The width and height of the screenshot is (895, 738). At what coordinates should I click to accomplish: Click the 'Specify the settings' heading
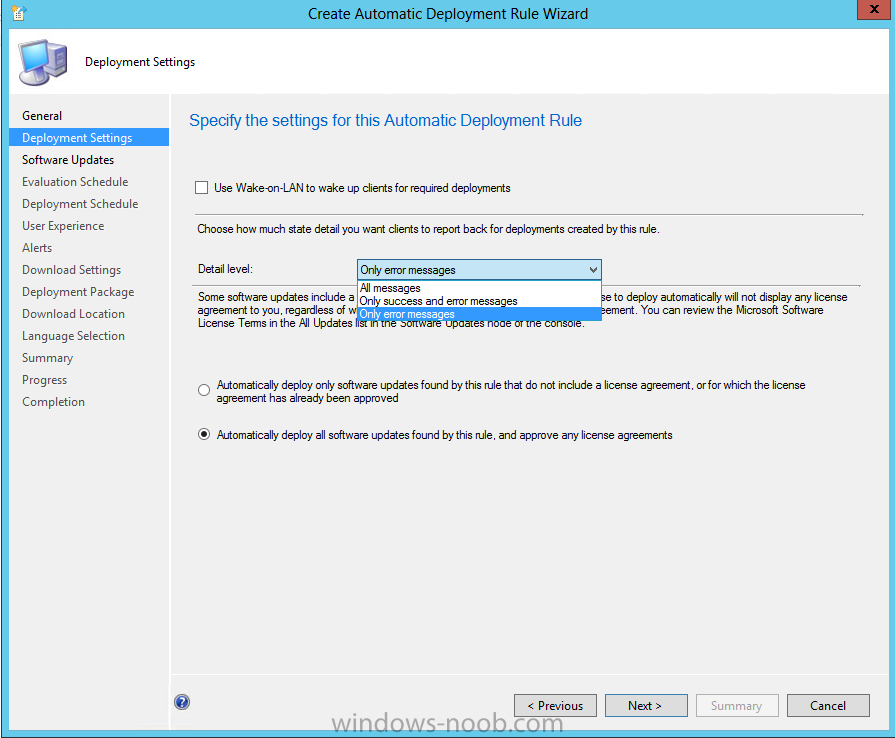click(x=385, y=120)
